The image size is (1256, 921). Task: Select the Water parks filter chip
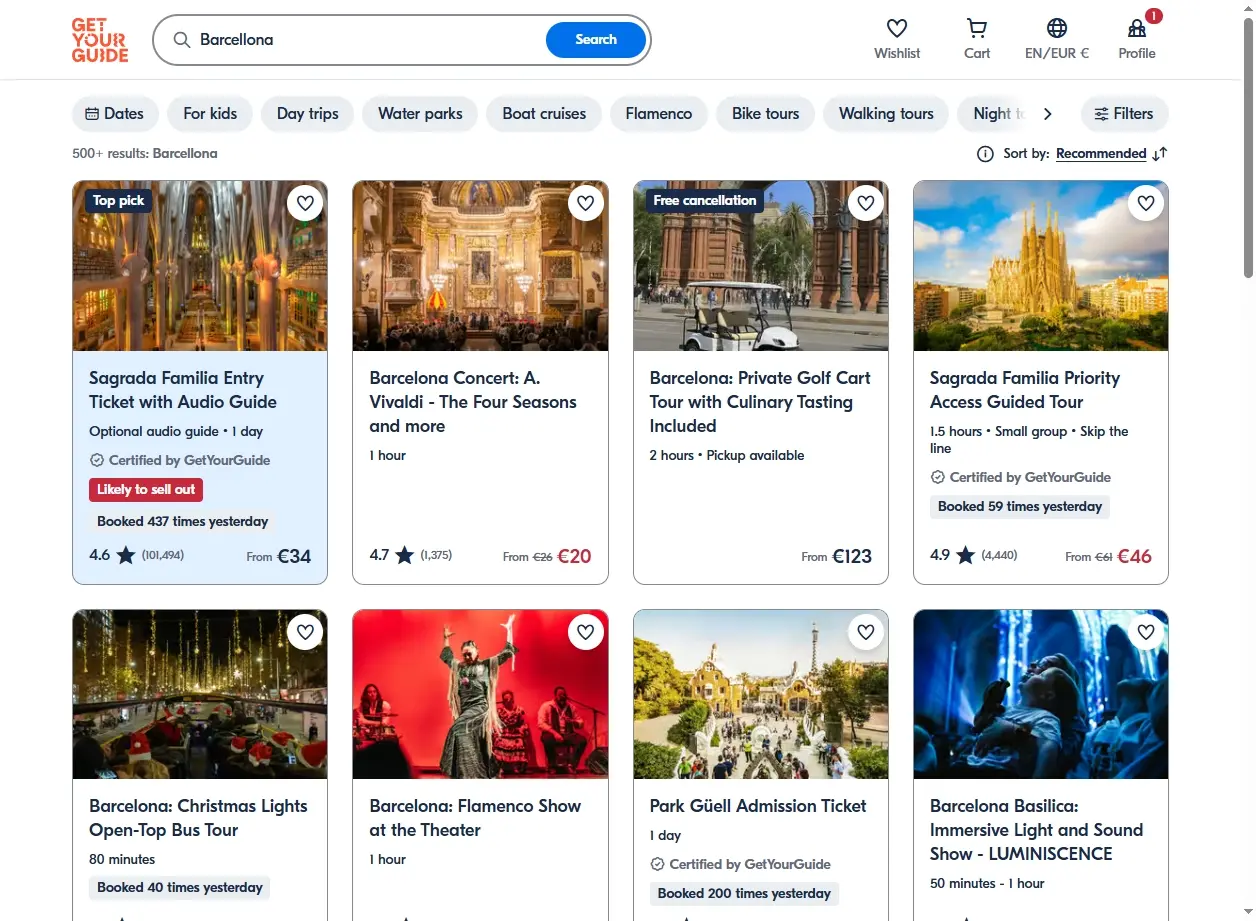point(420,114)
